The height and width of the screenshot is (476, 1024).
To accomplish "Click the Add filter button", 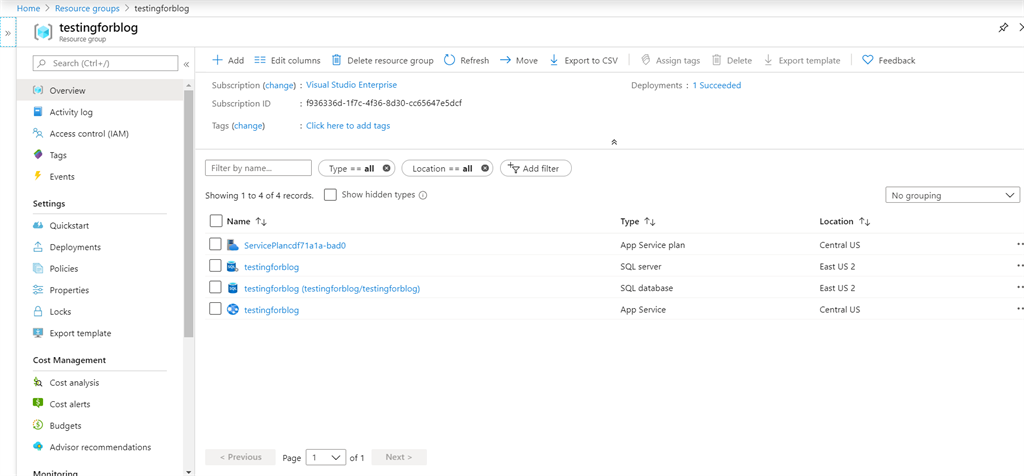I will click(536, 168).
